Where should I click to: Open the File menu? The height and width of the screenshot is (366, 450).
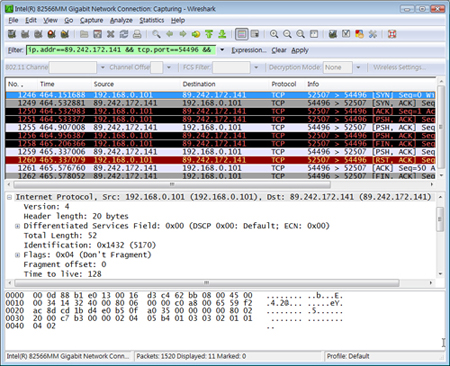point(13,20)
